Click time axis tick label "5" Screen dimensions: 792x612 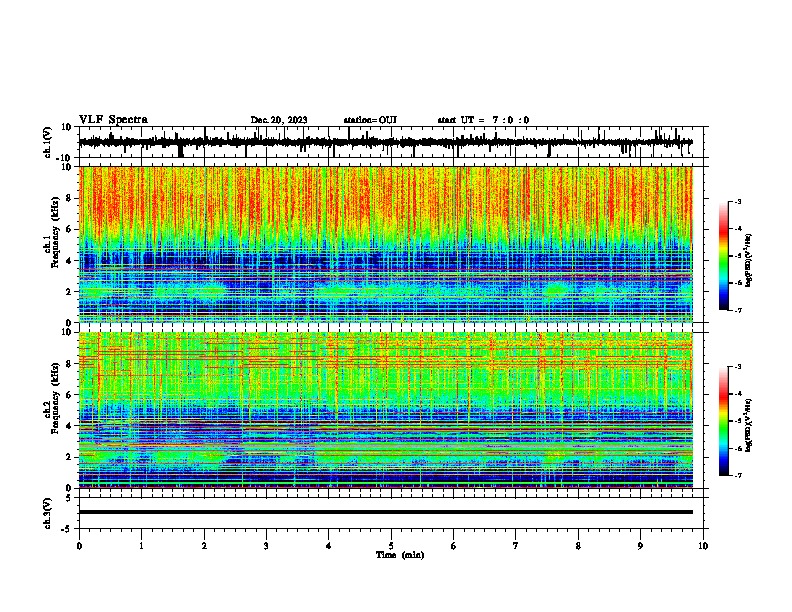click(x=391, y=546)
